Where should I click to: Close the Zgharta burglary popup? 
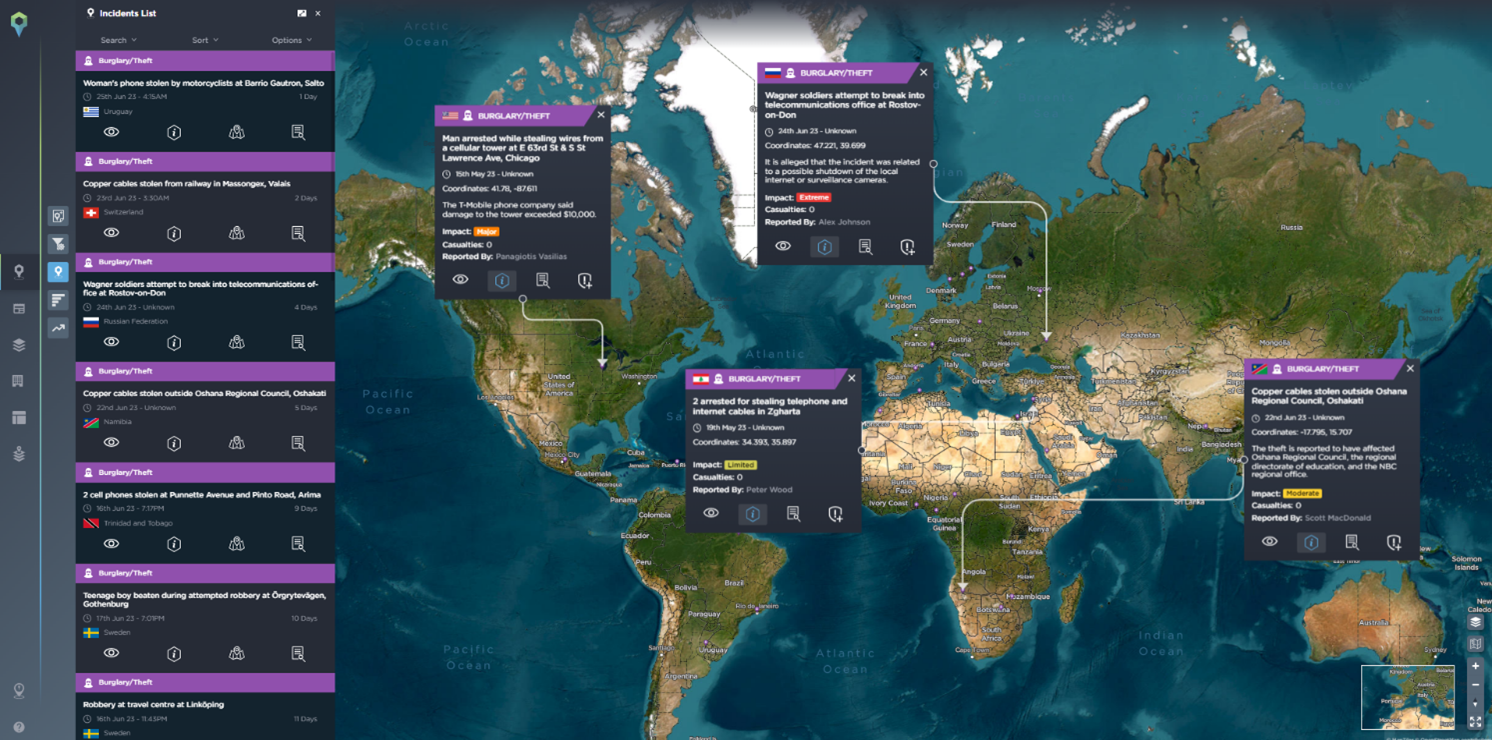tap(852, 378)
